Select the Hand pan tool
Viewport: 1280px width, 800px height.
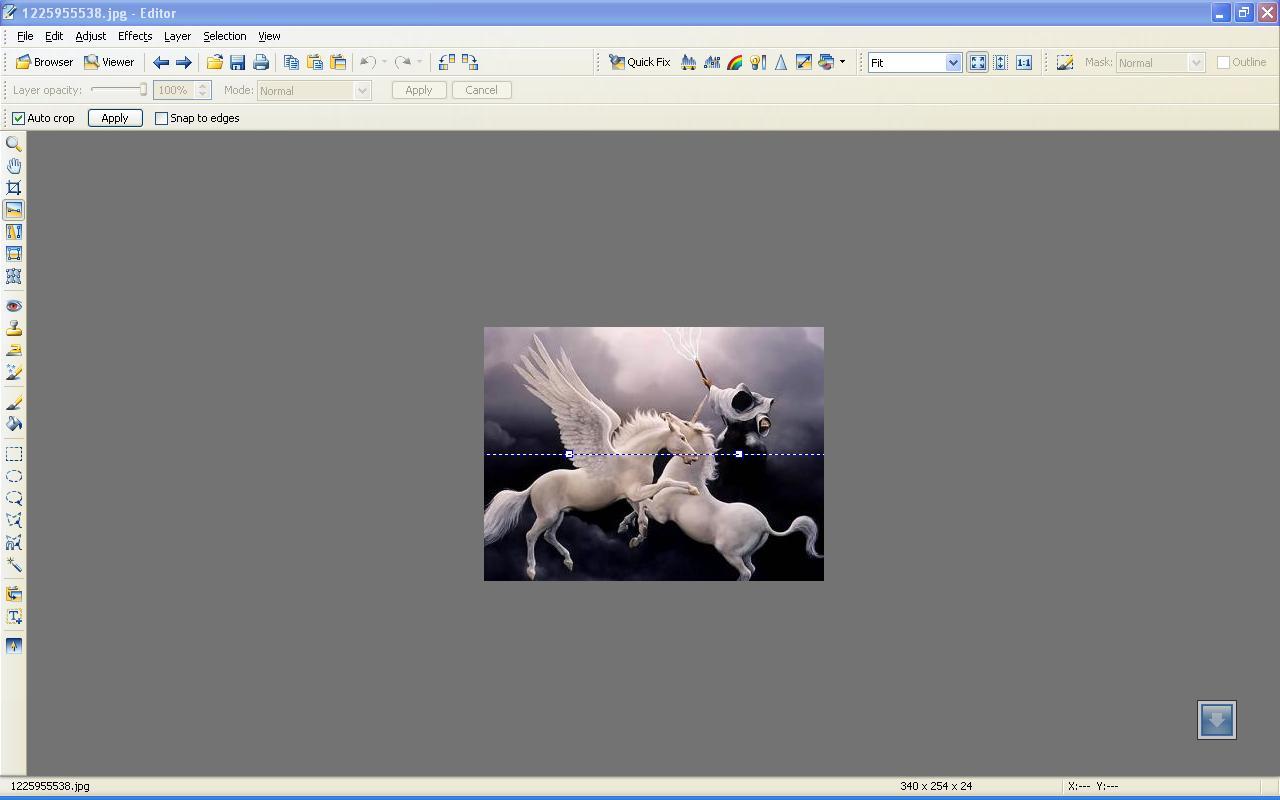[x=14, y=165]
